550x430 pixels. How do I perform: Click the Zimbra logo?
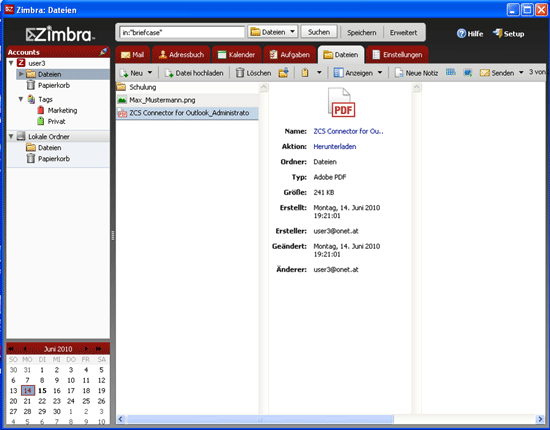click(60, 34)
